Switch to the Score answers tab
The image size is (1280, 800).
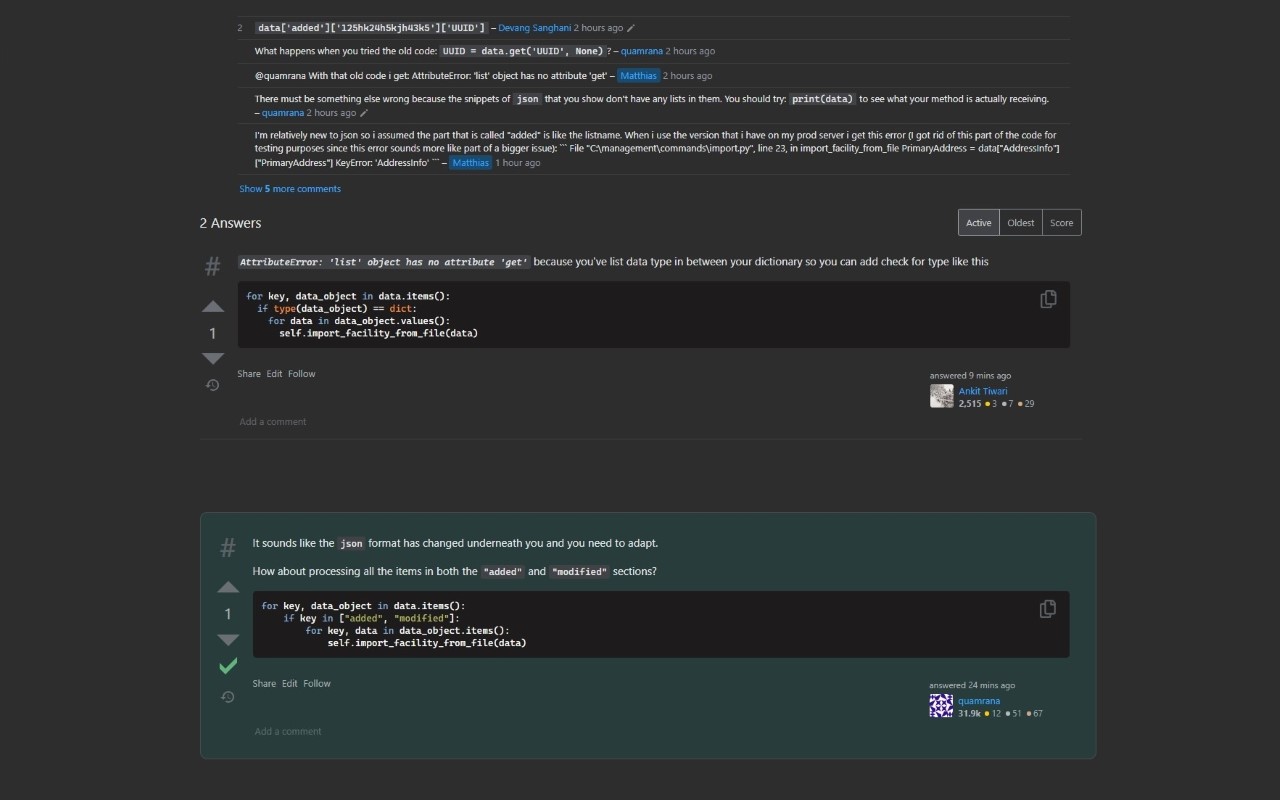(1060, 222)
